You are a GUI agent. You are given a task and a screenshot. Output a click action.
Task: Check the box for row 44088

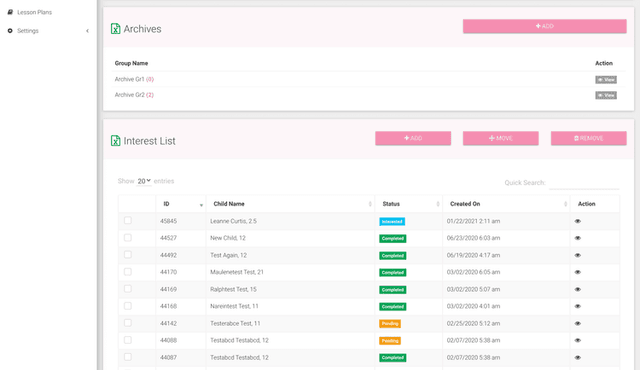pyautogui.click(x=128, y=340)
